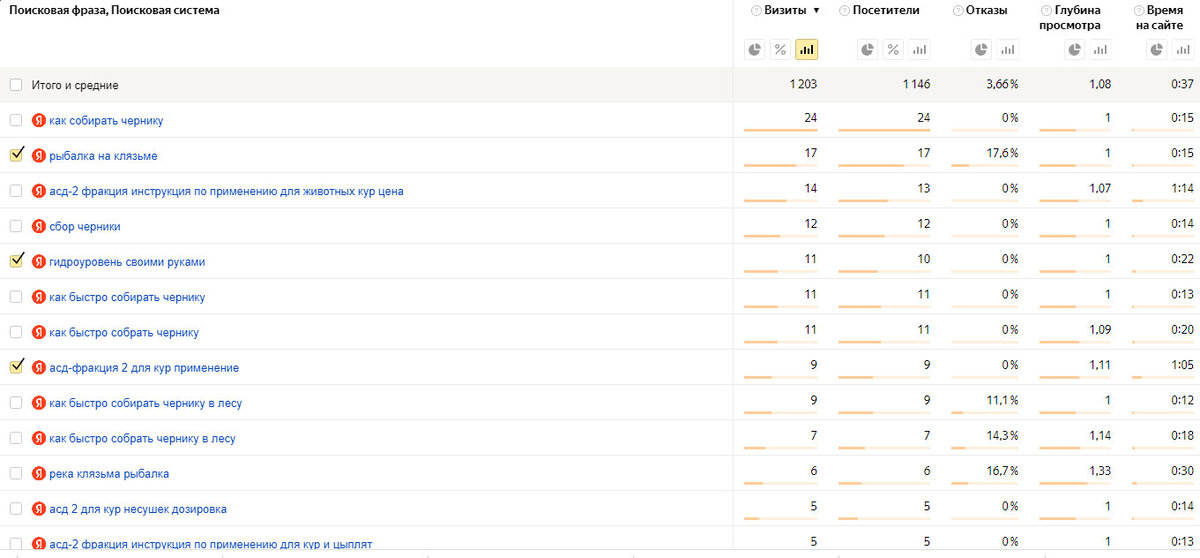1200x558 pixels.
Task: Sort the table by Отказы column
Action: click(x=987, y=11)
